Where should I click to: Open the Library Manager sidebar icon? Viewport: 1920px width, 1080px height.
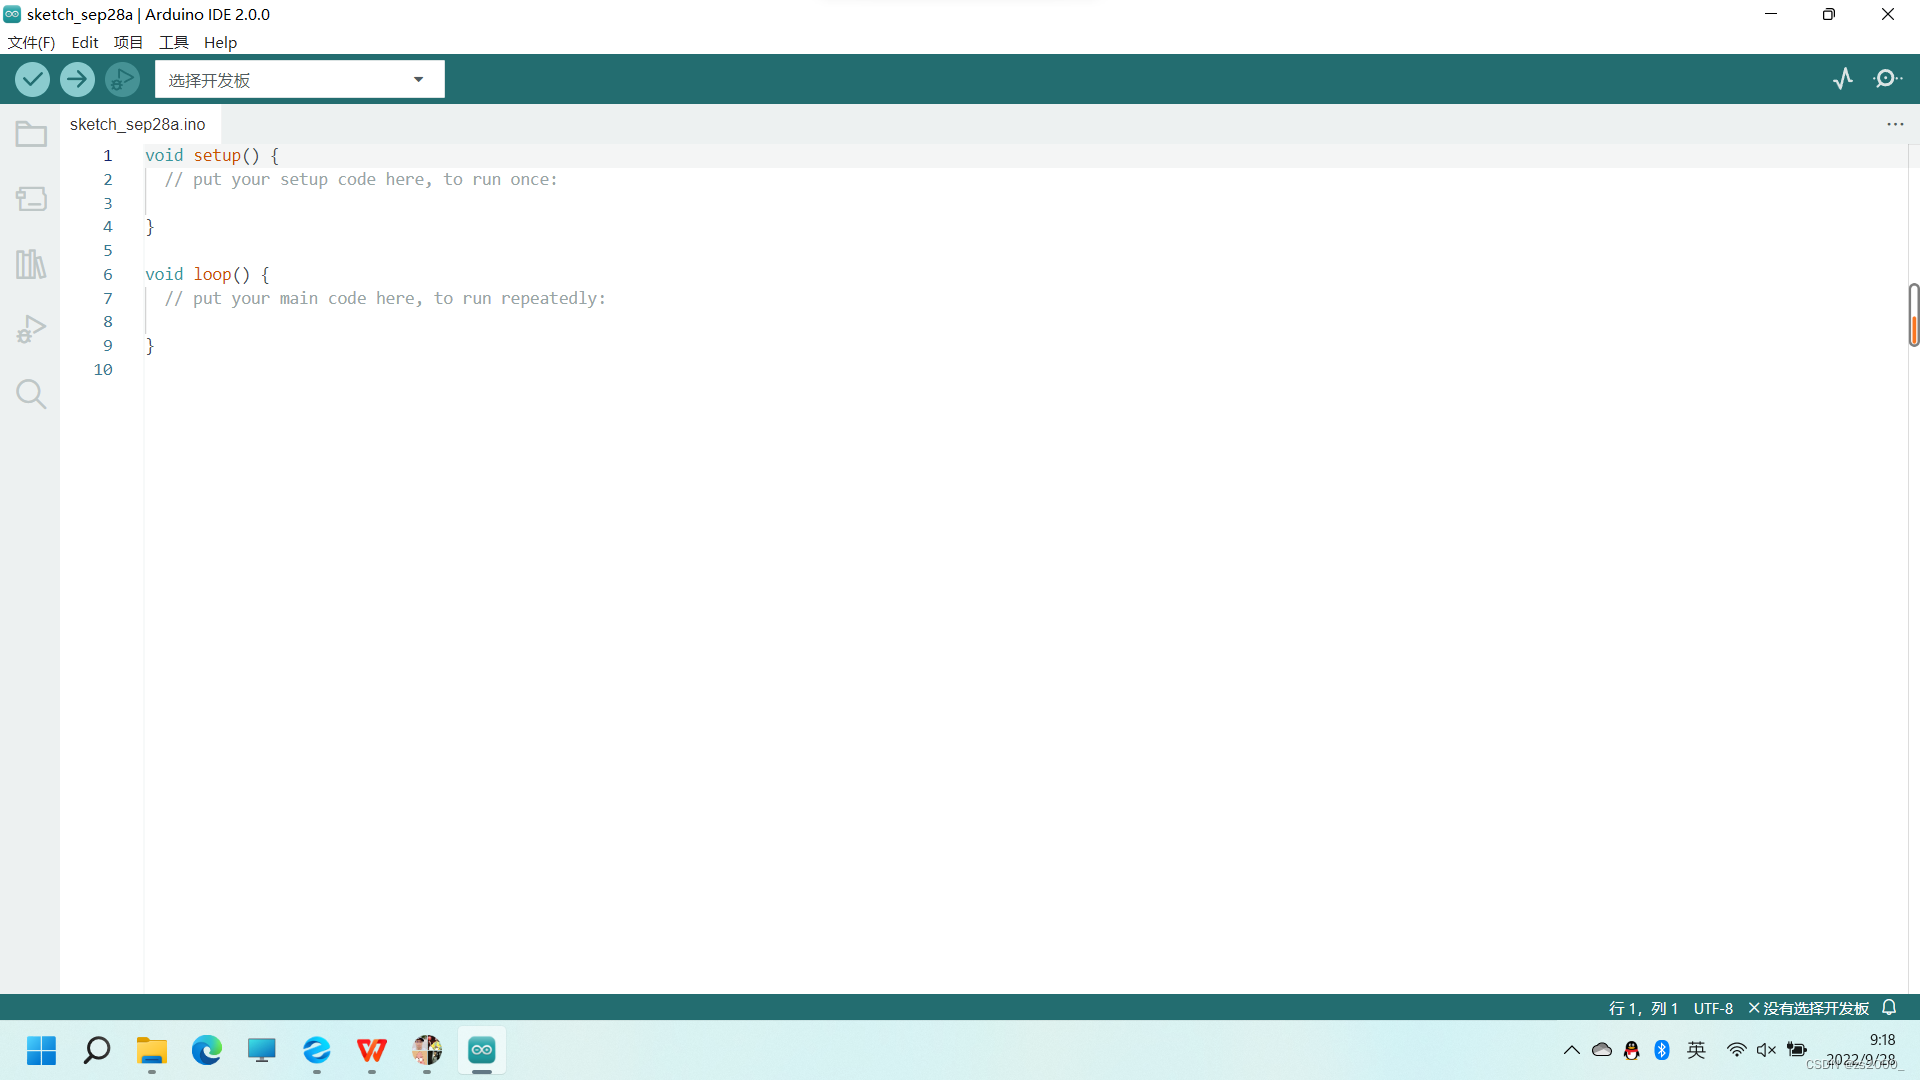(31, 264)
